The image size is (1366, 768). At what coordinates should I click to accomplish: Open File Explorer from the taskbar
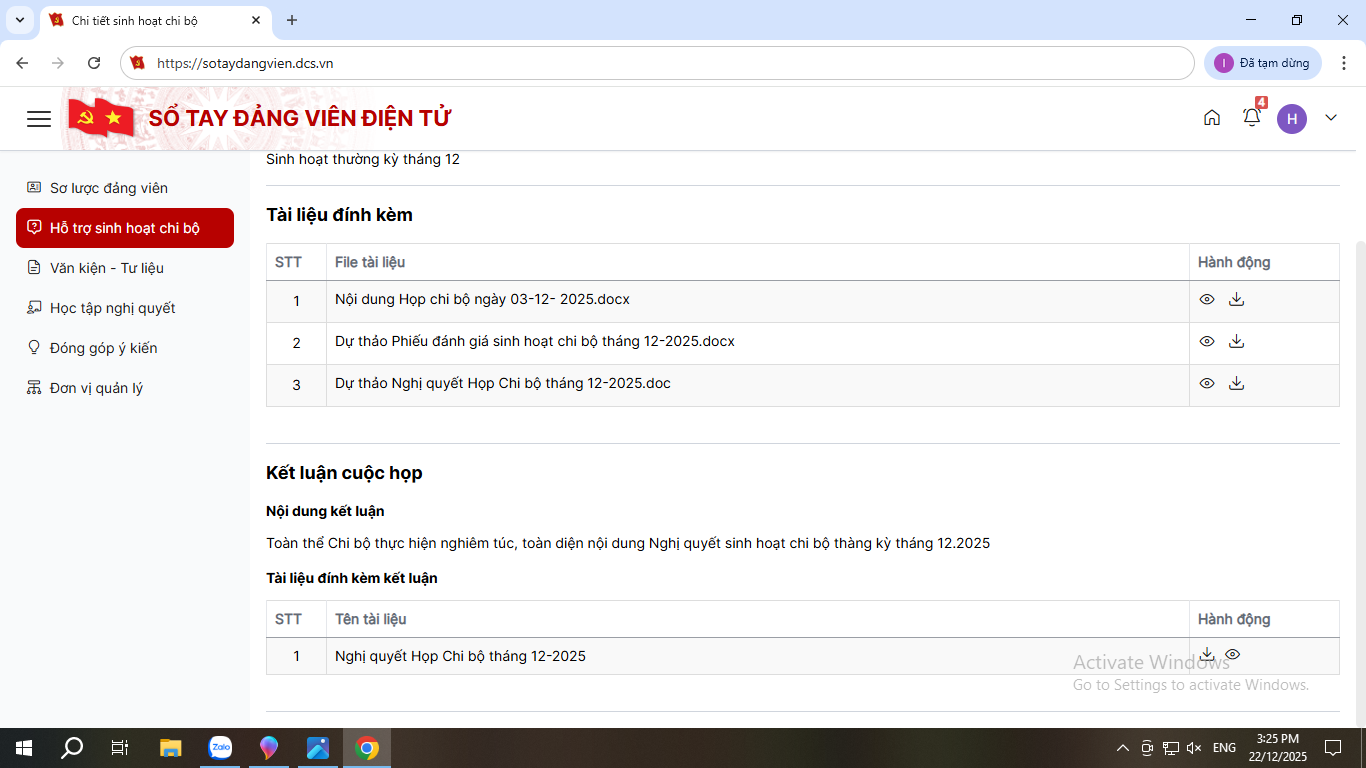pyautogui.click(x=171, y=748)
